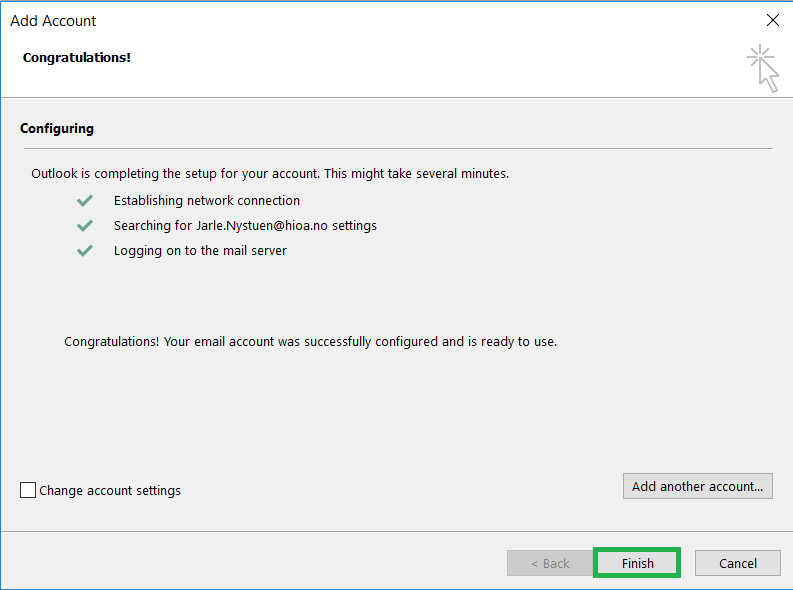Click the successfully configured confirmation message

point(311,342)
